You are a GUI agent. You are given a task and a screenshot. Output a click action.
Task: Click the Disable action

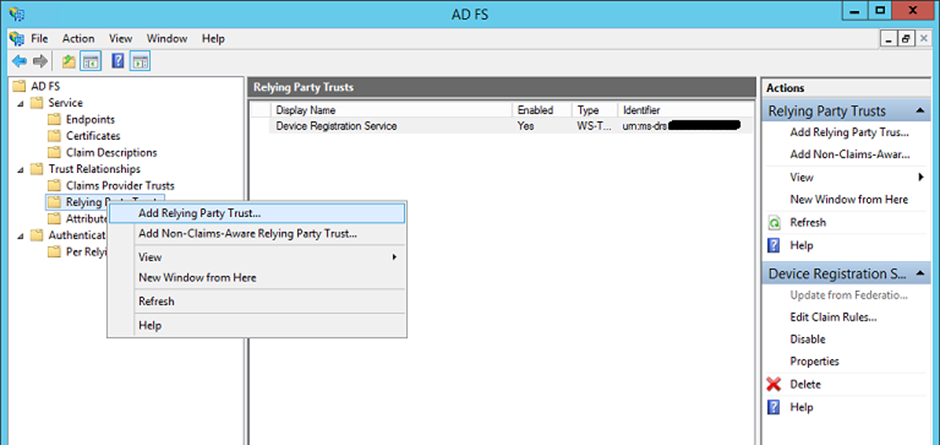click(808, 339)
